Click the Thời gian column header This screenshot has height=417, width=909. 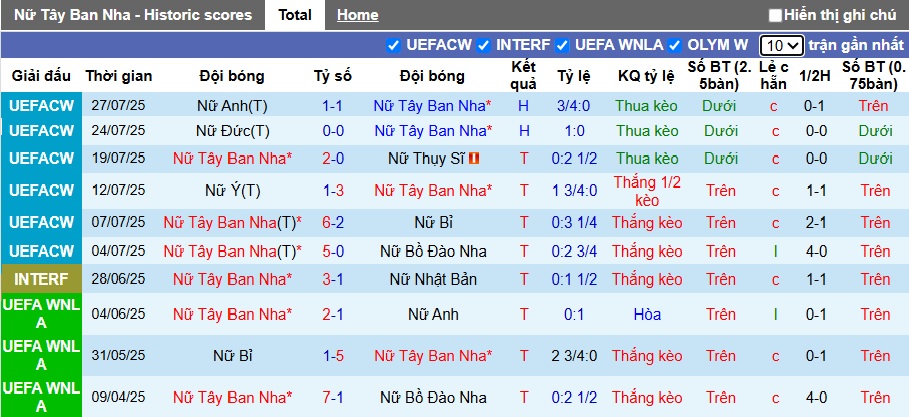119,76
